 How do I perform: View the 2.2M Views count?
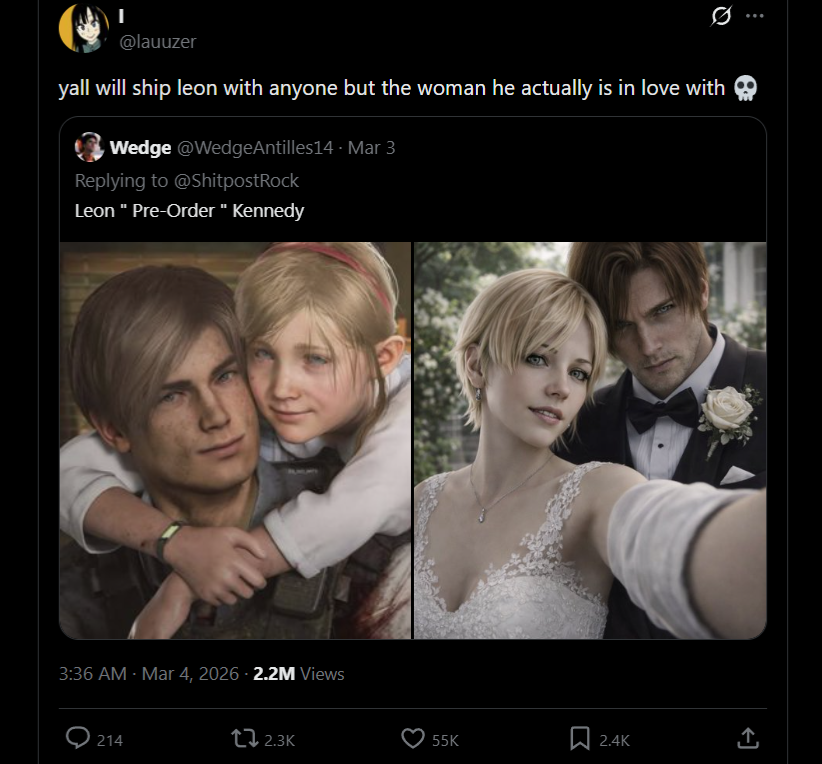tap(298, 674)
